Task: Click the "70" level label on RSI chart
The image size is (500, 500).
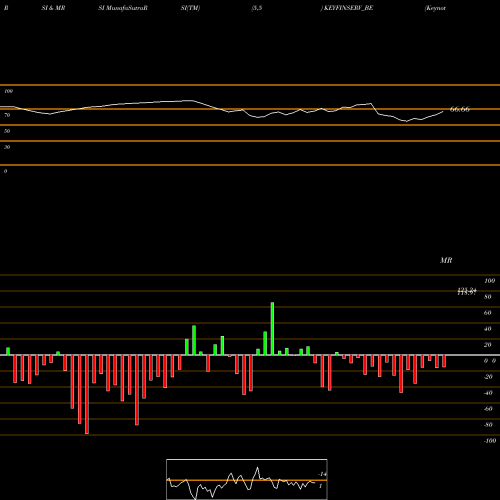Action: coord(7,115)
